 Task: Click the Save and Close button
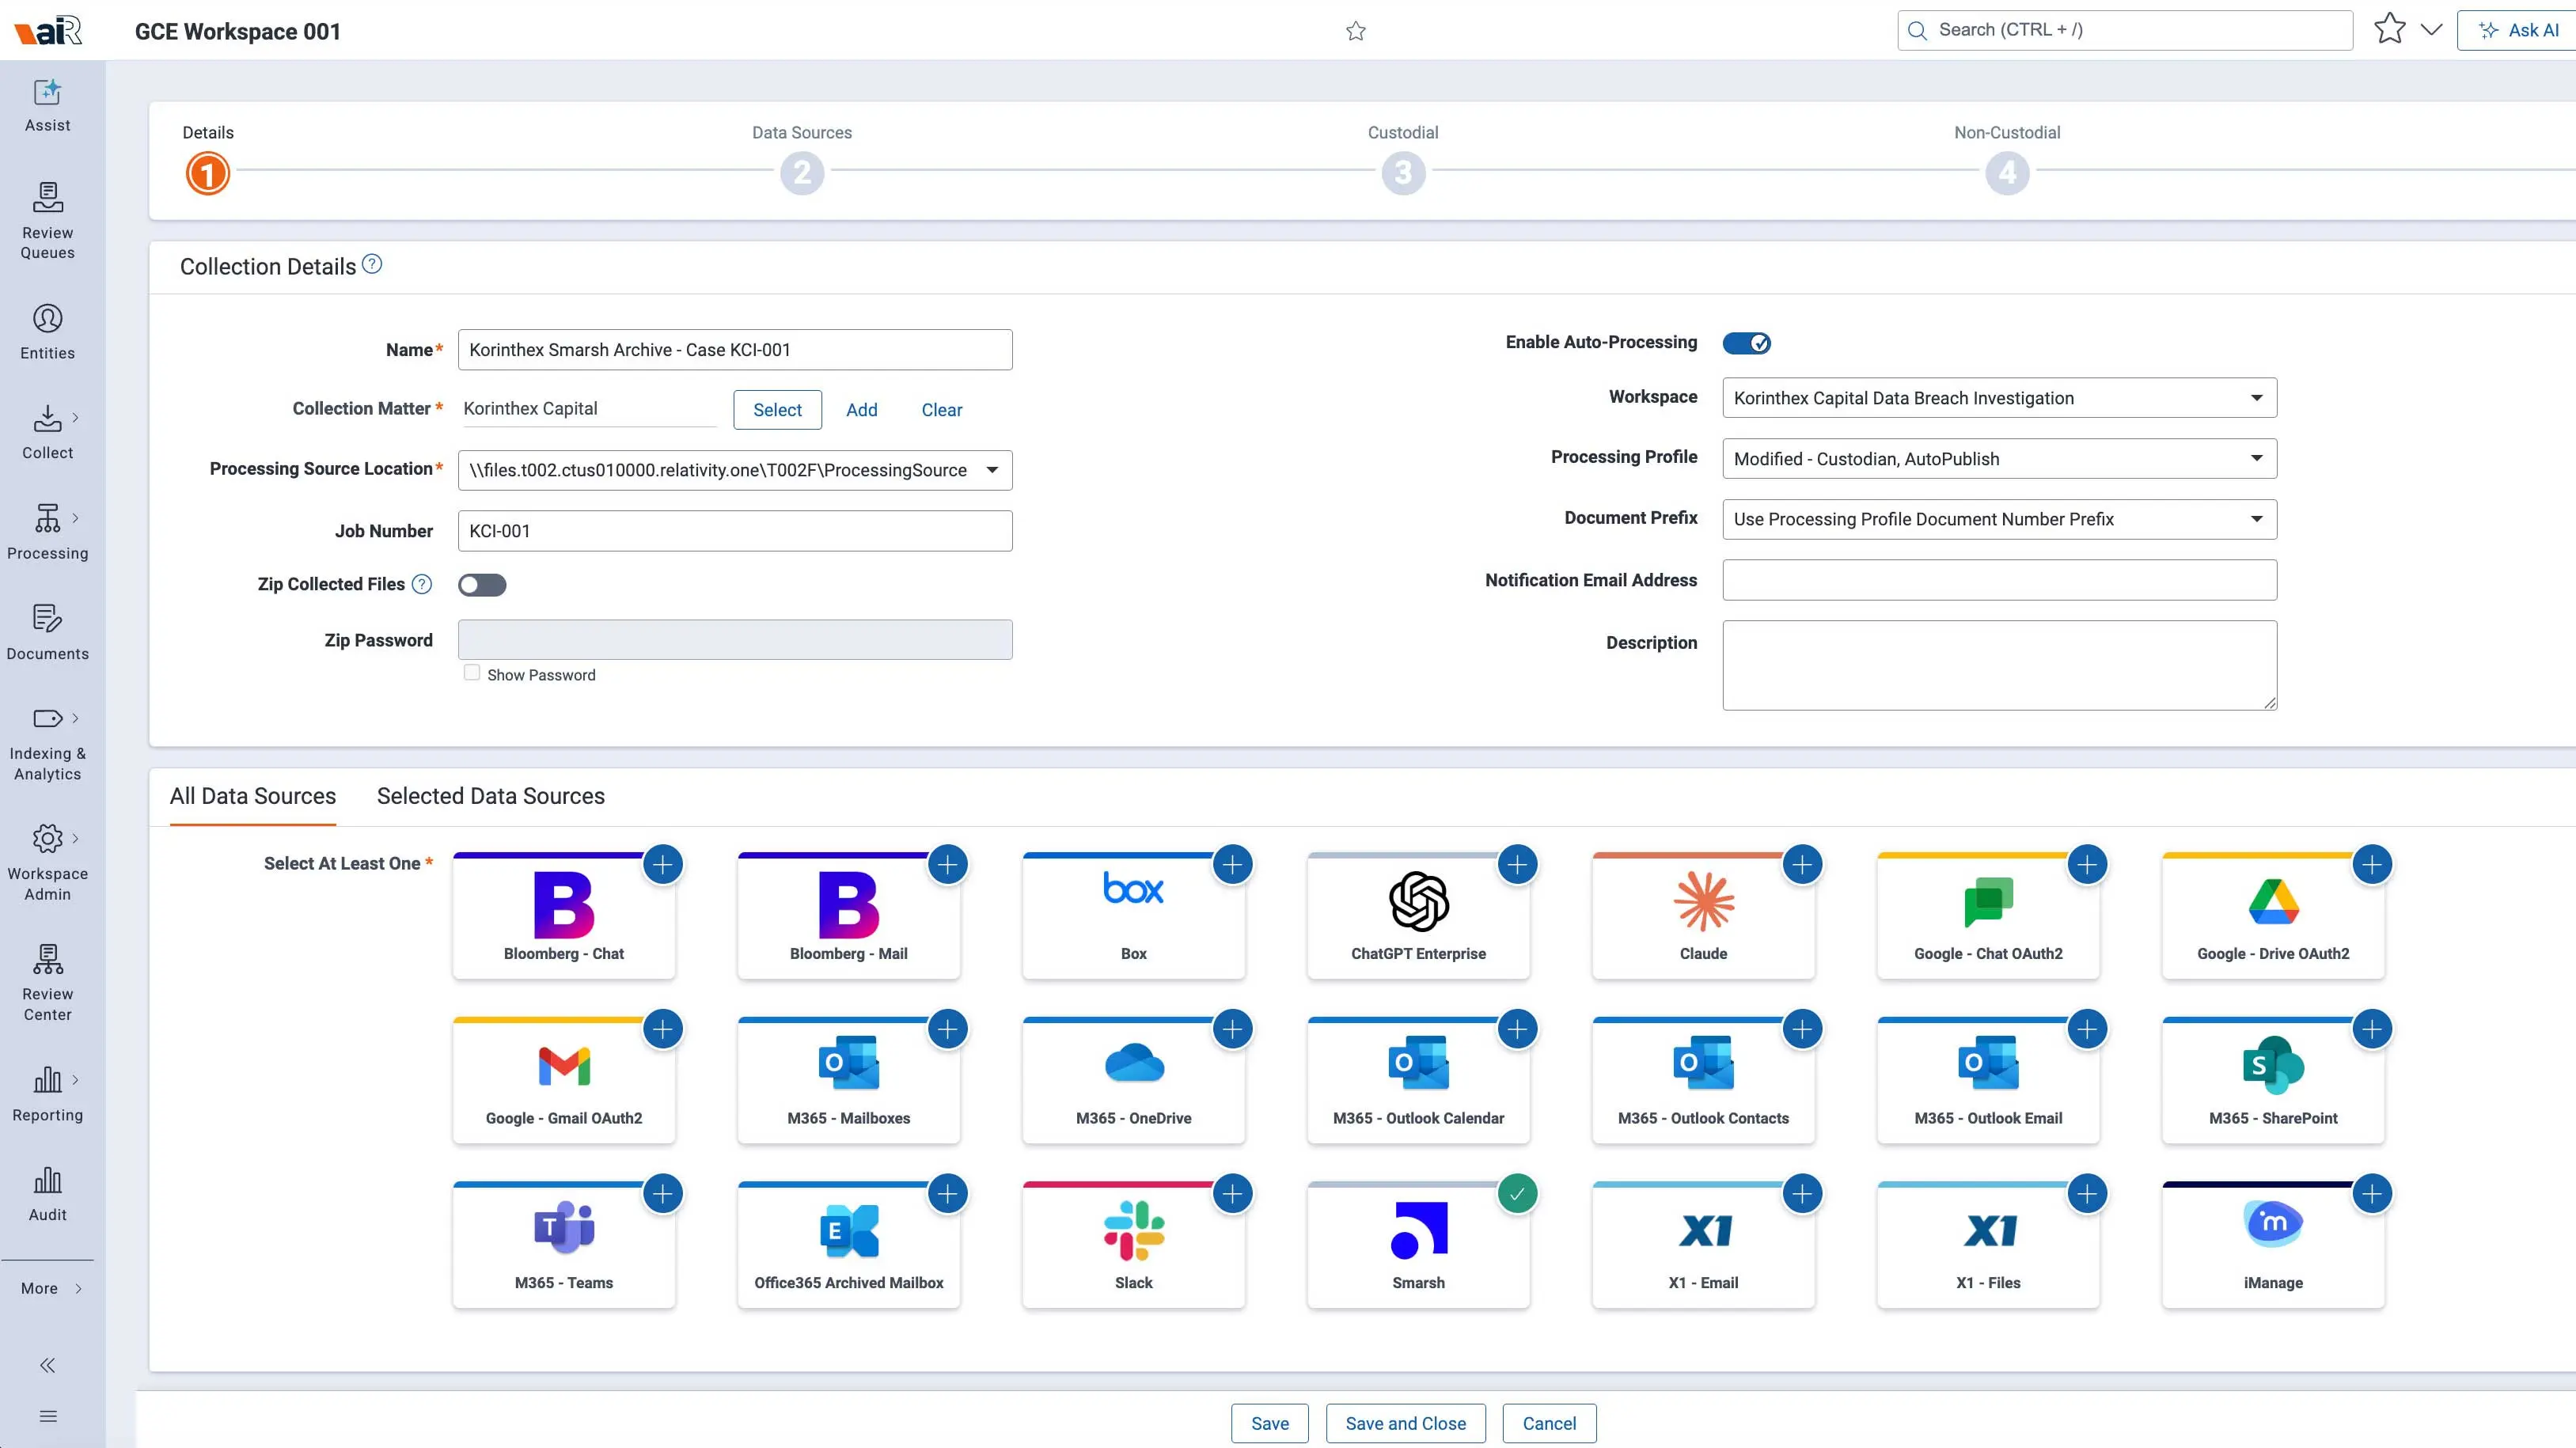[1406, 1423]
